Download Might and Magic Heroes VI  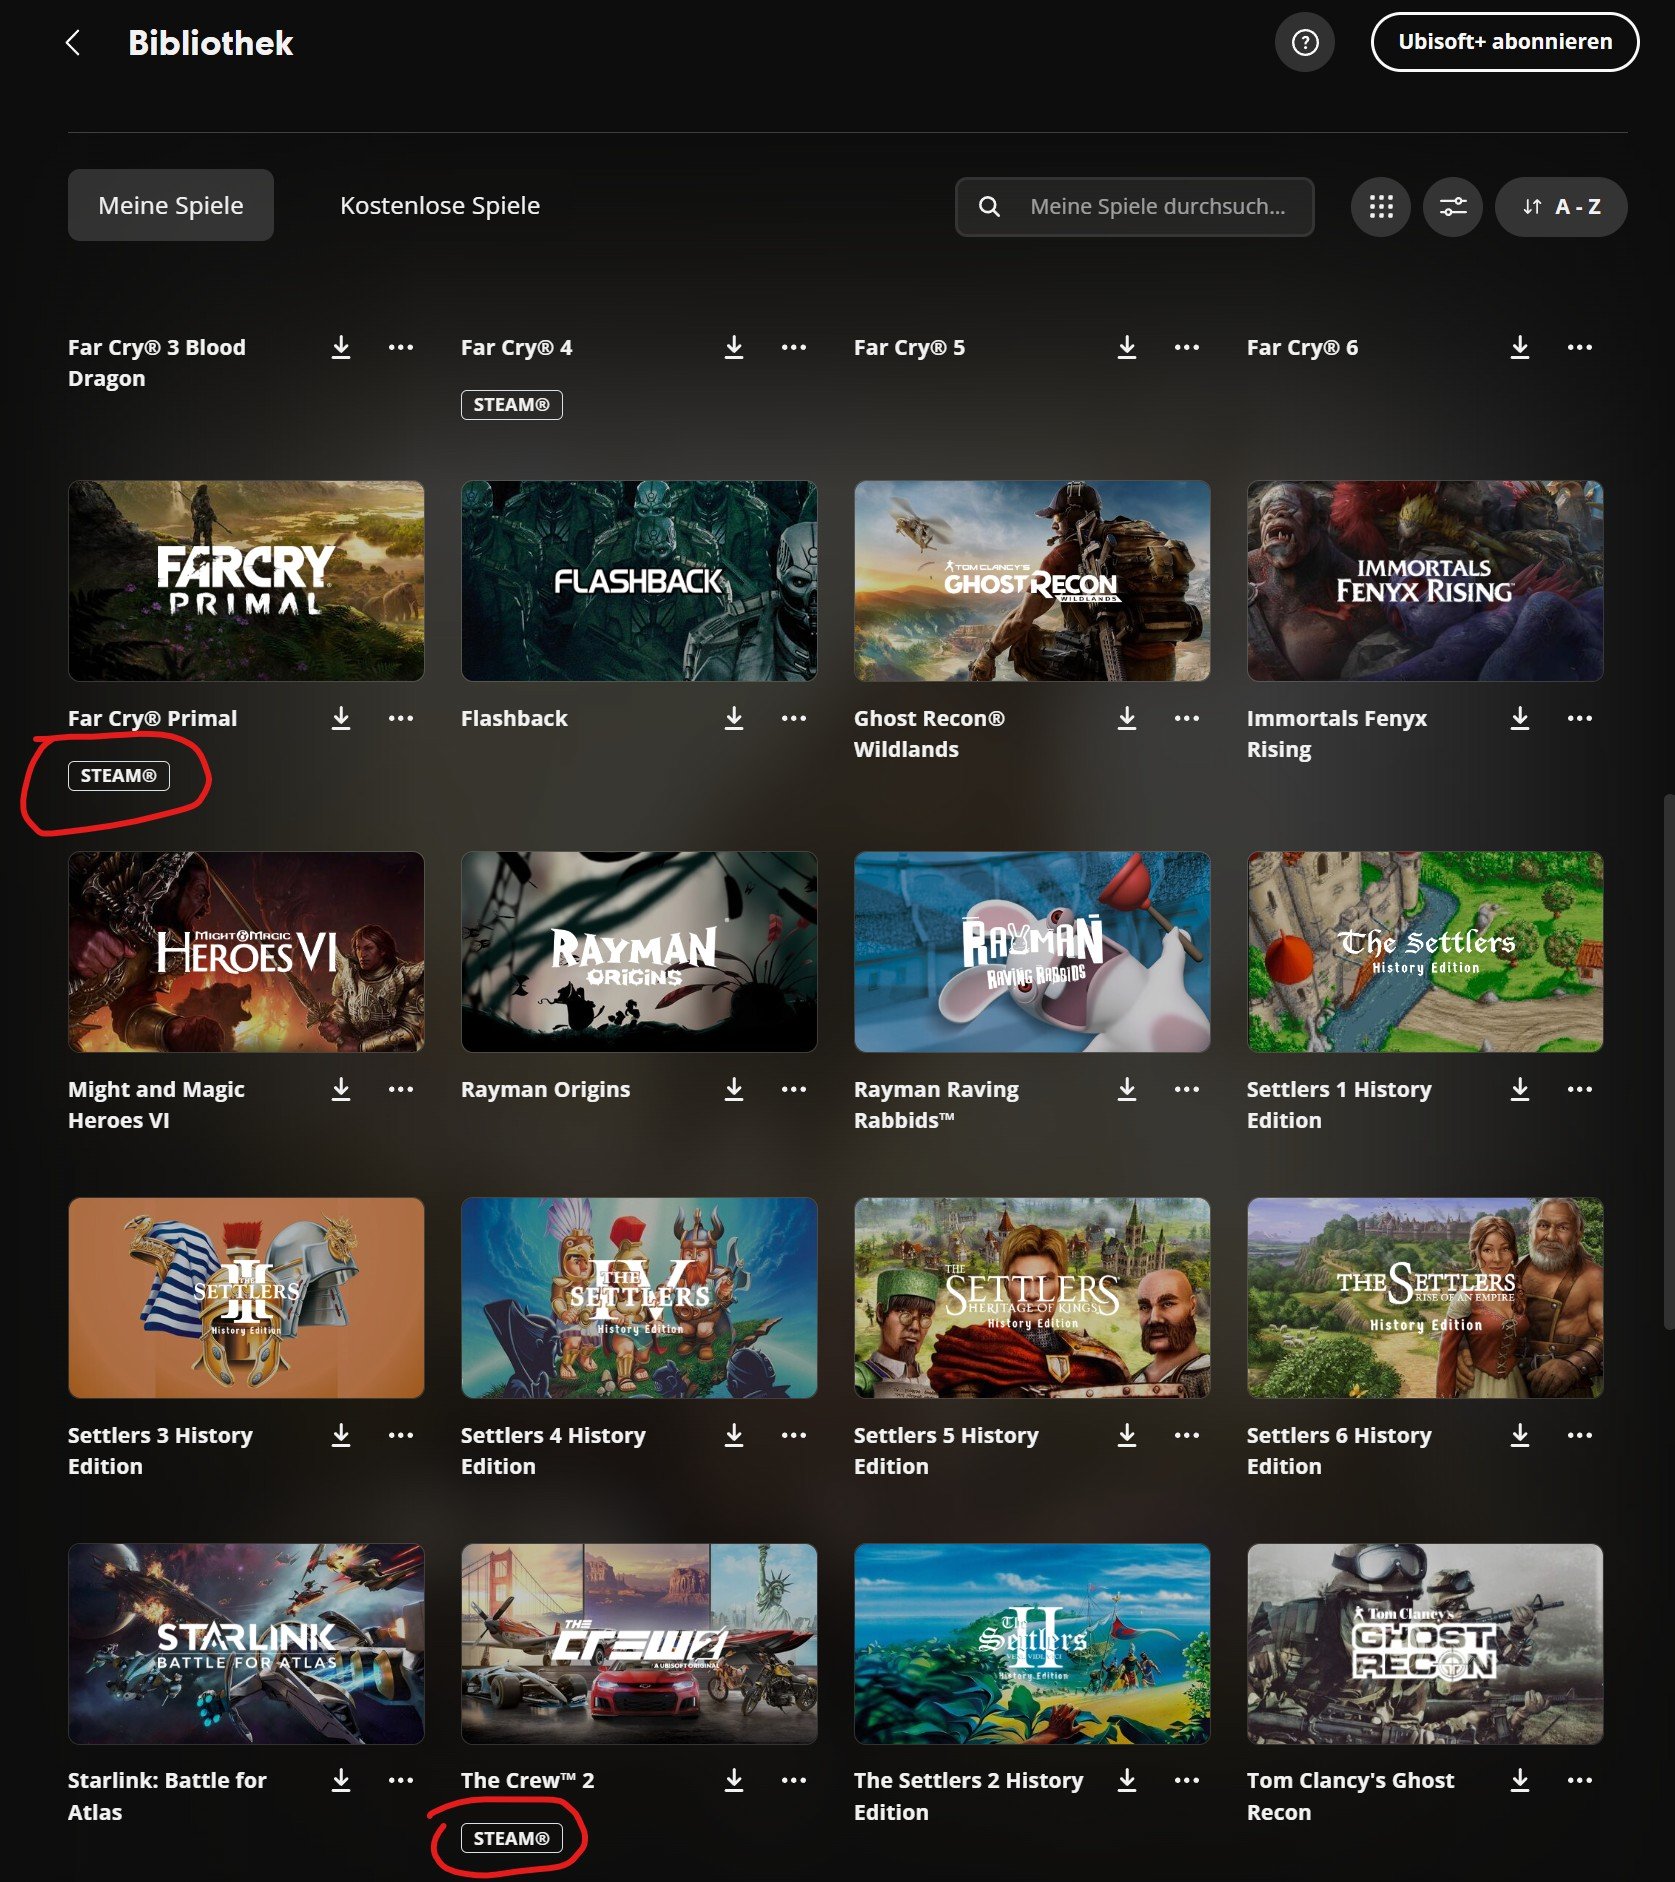click(x=341, y=1089)
